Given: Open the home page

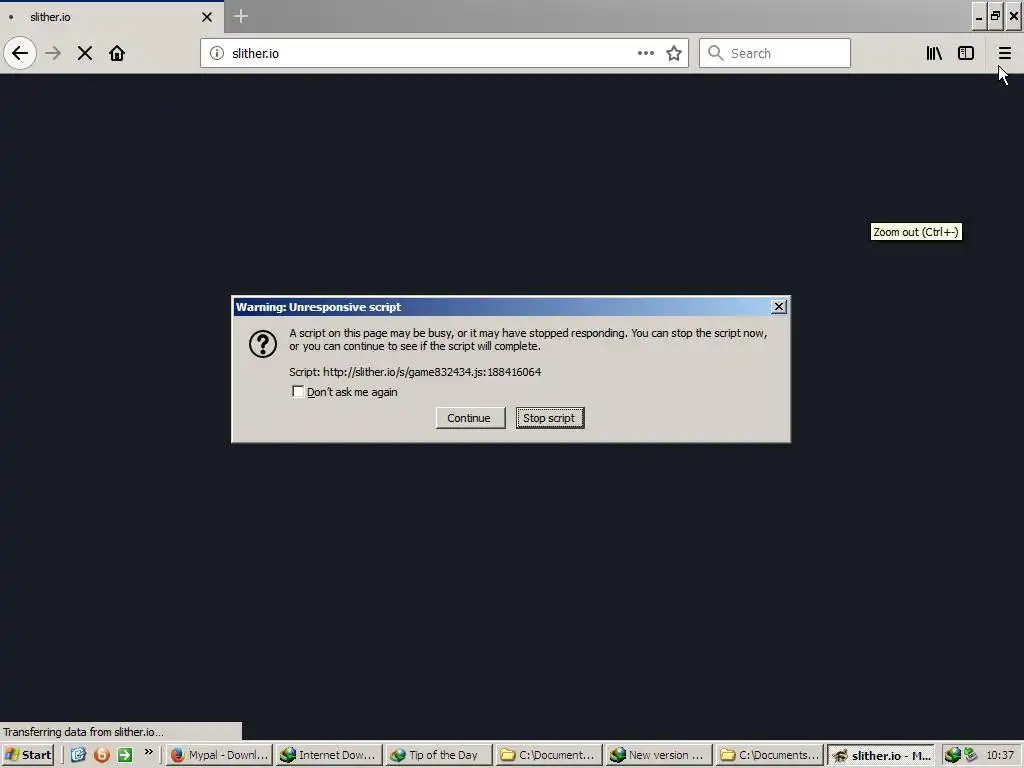Looking at the screenshot, I should tap(117, 53).
